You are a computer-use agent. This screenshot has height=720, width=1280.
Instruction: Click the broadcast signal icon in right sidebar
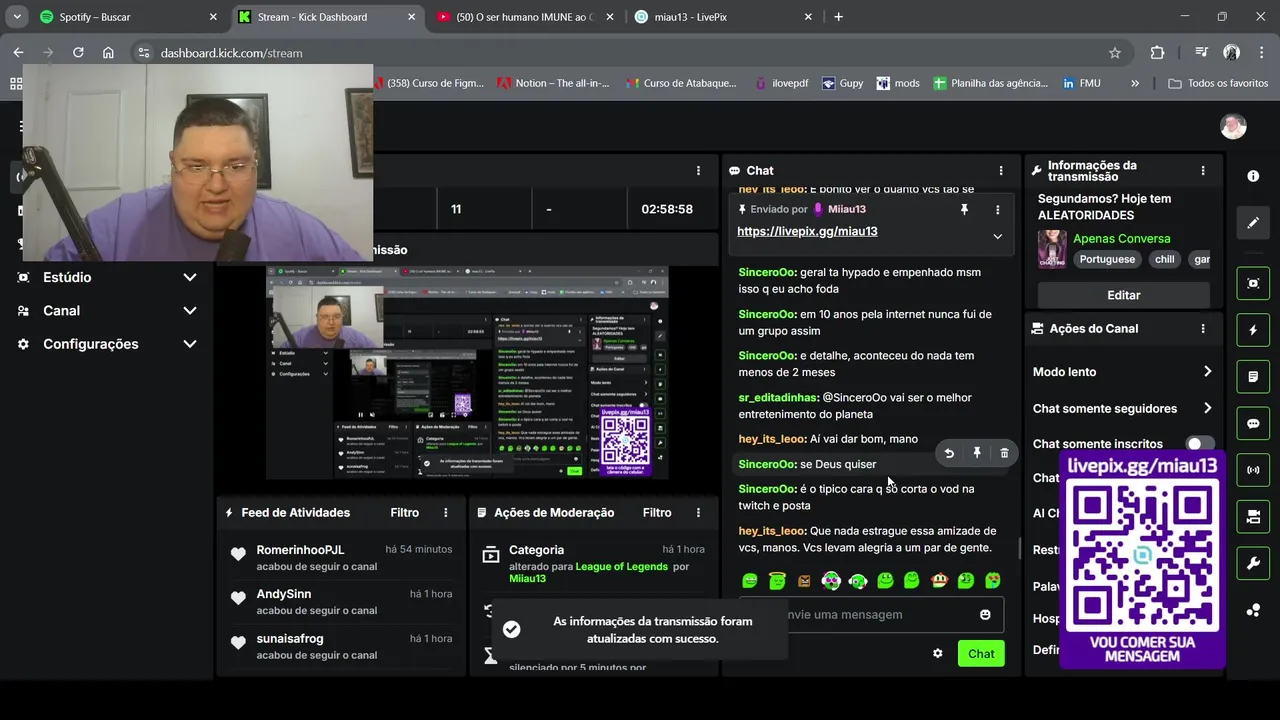[1253, 470]
